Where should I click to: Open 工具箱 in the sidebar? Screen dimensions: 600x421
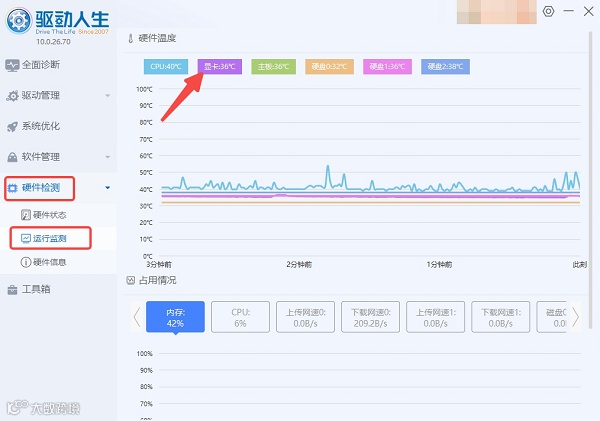tap(36, 289)
